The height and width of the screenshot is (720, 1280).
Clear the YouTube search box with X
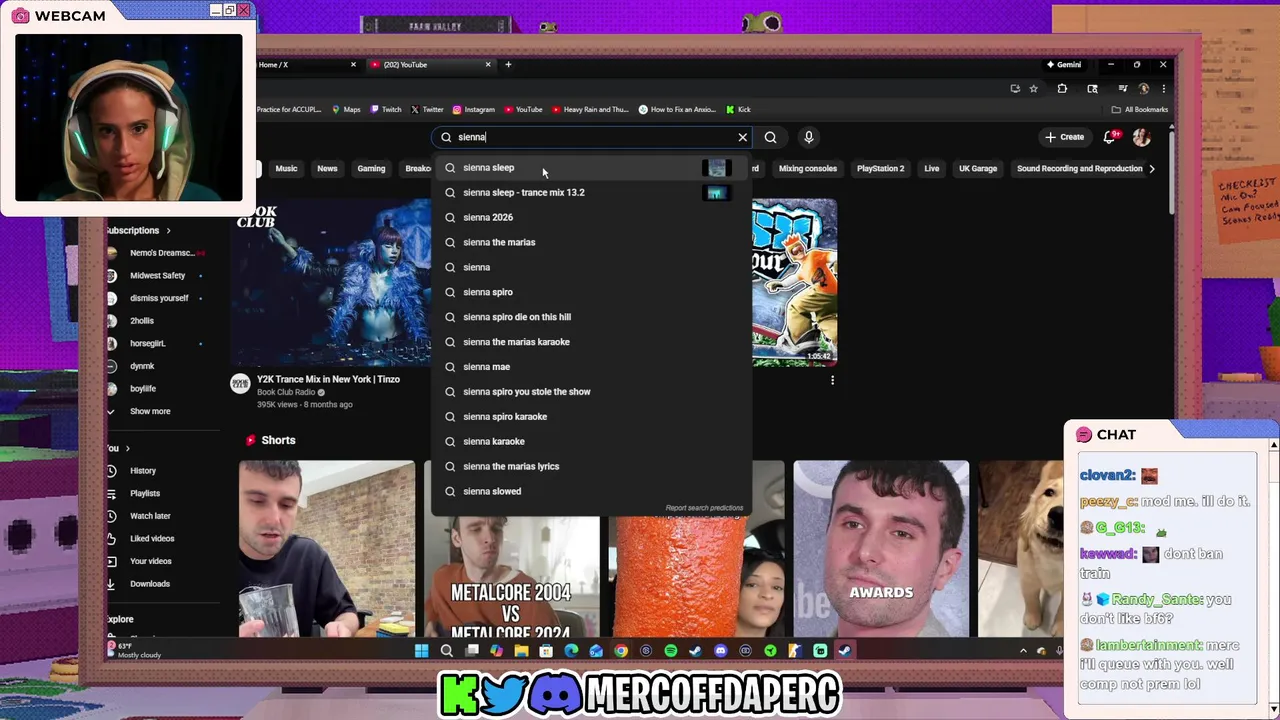point(742,137)
